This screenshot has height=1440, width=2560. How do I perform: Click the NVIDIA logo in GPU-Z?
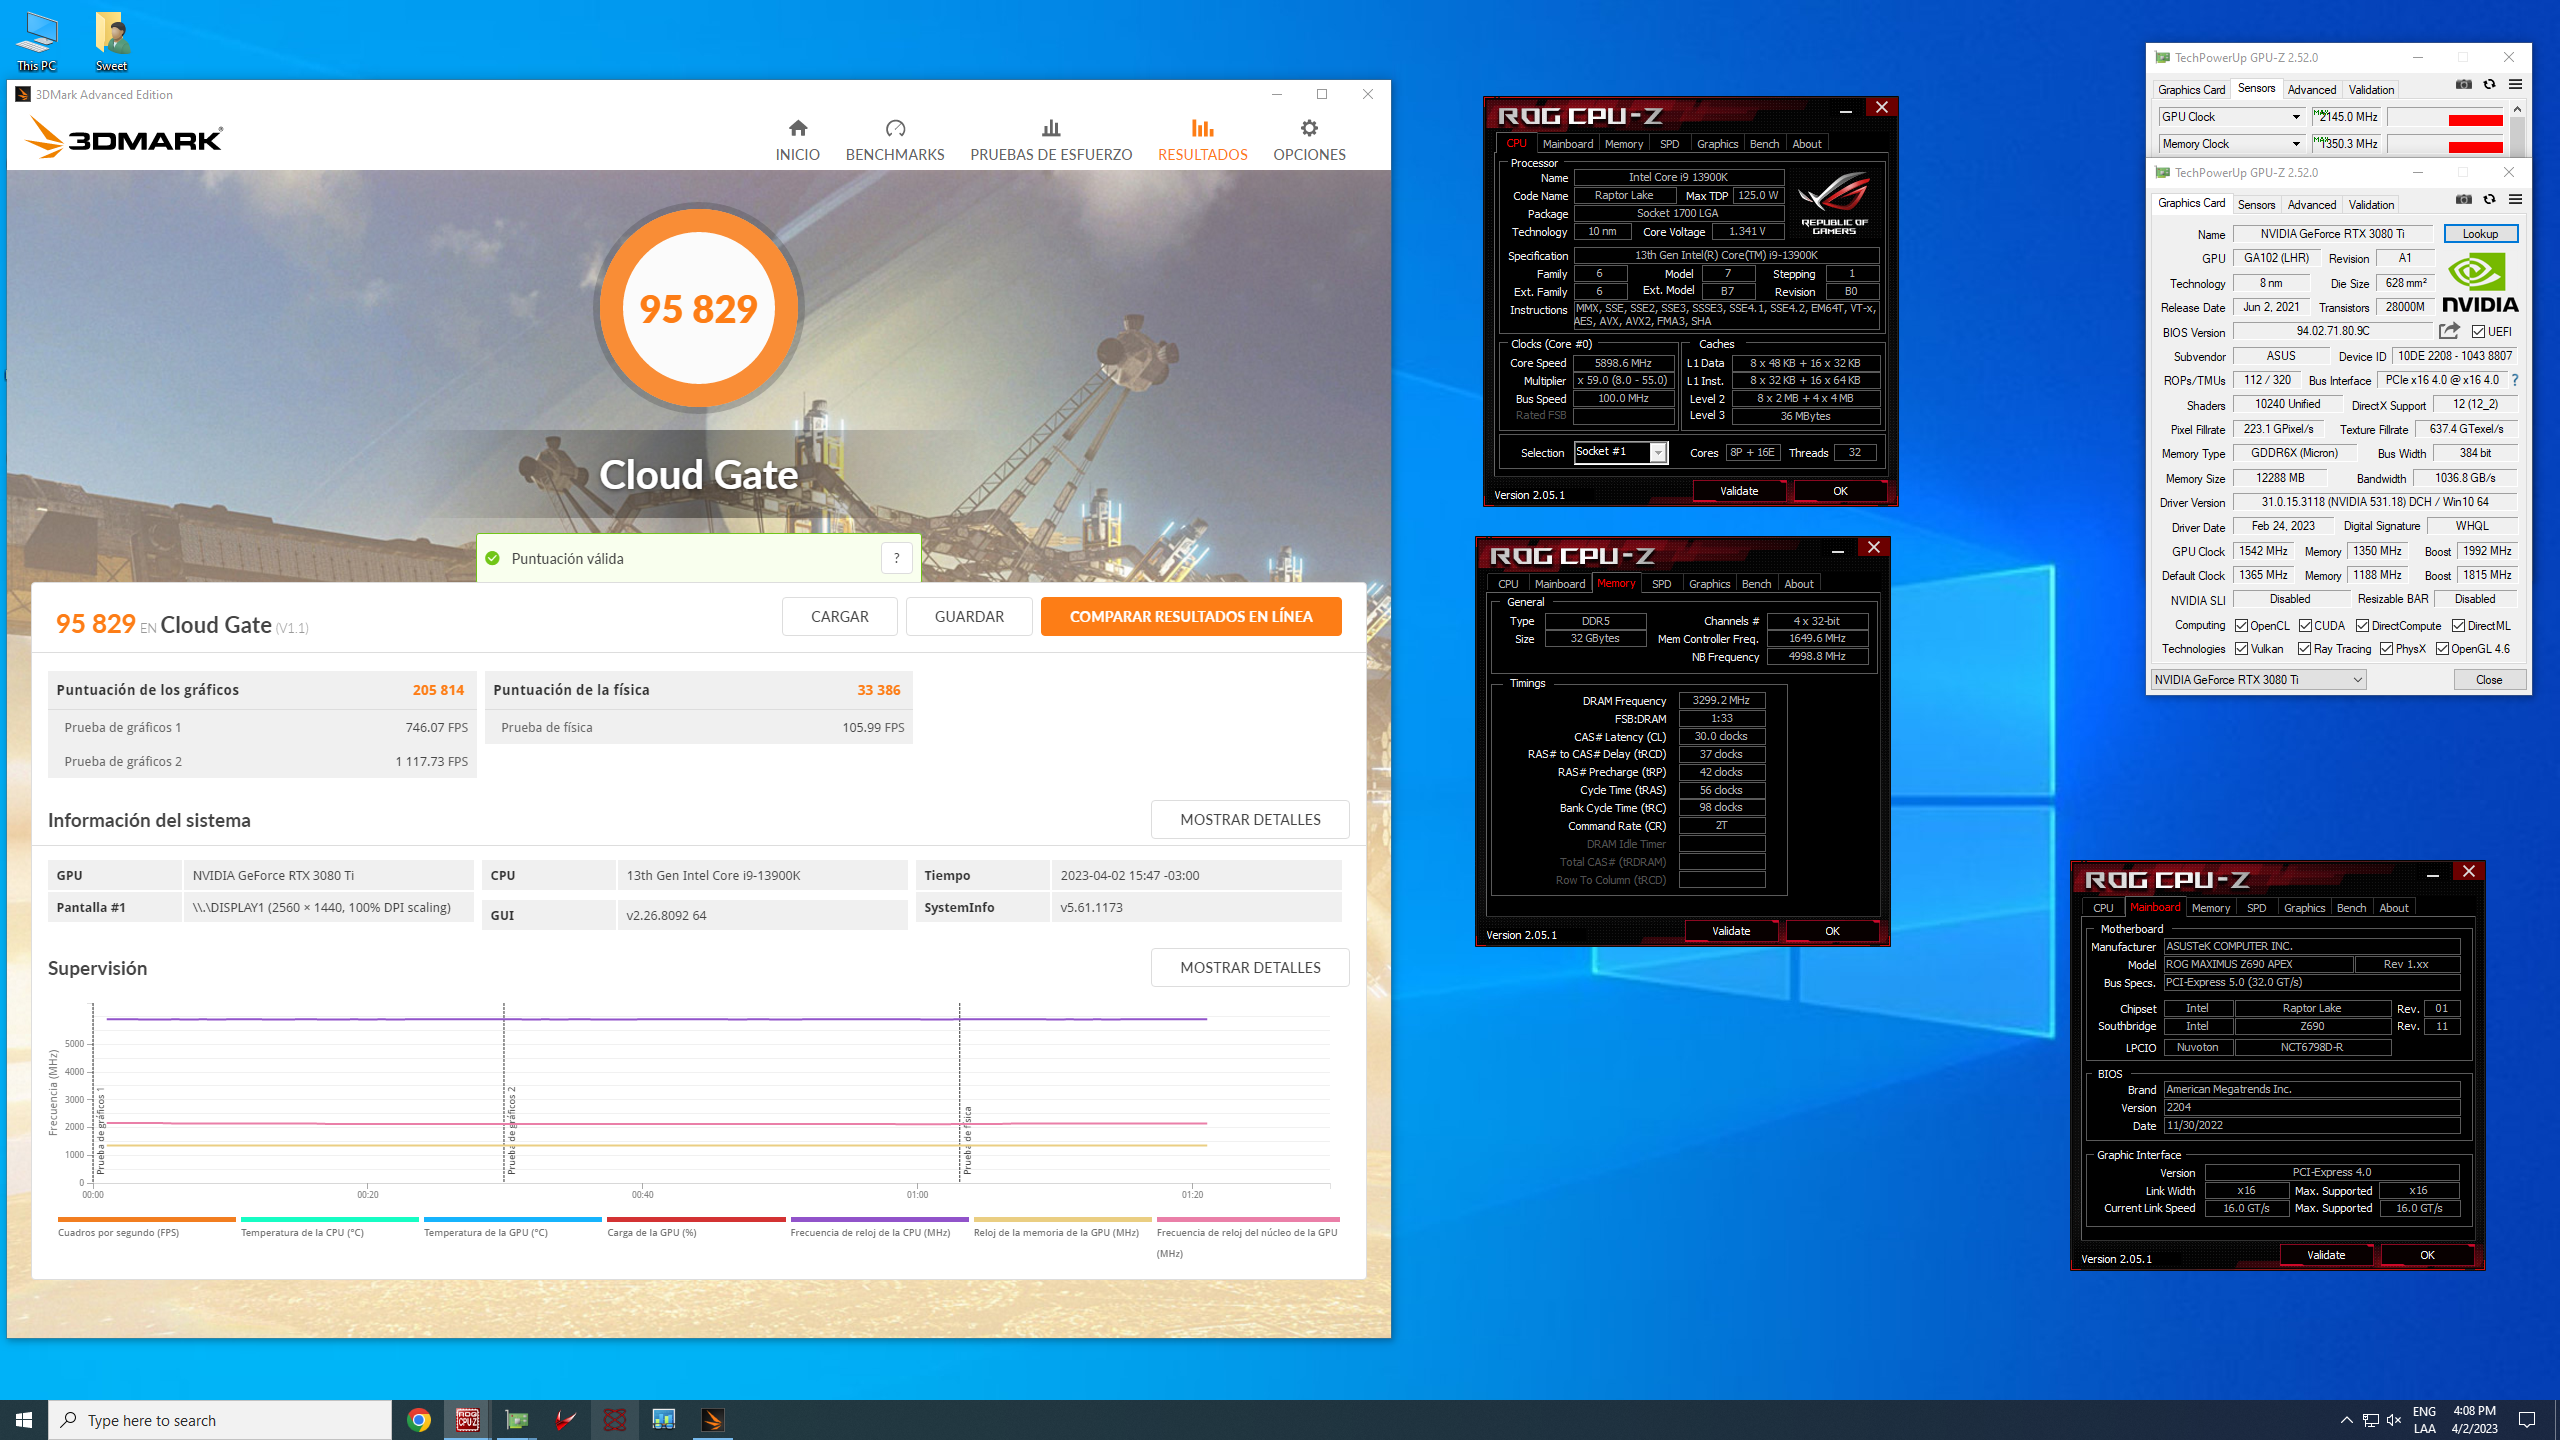click(2480, 283)
